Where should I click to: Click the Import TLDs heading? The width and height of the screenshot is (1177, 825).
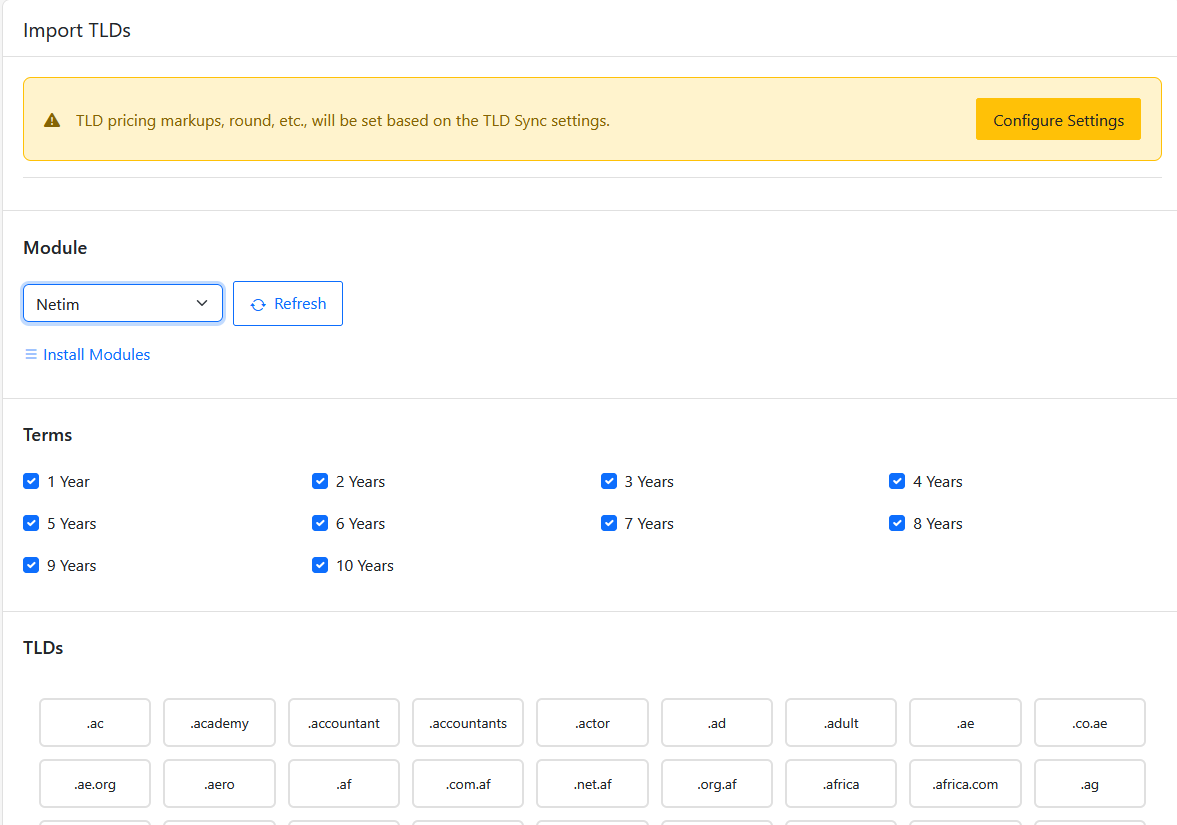(x=77, y=30)
